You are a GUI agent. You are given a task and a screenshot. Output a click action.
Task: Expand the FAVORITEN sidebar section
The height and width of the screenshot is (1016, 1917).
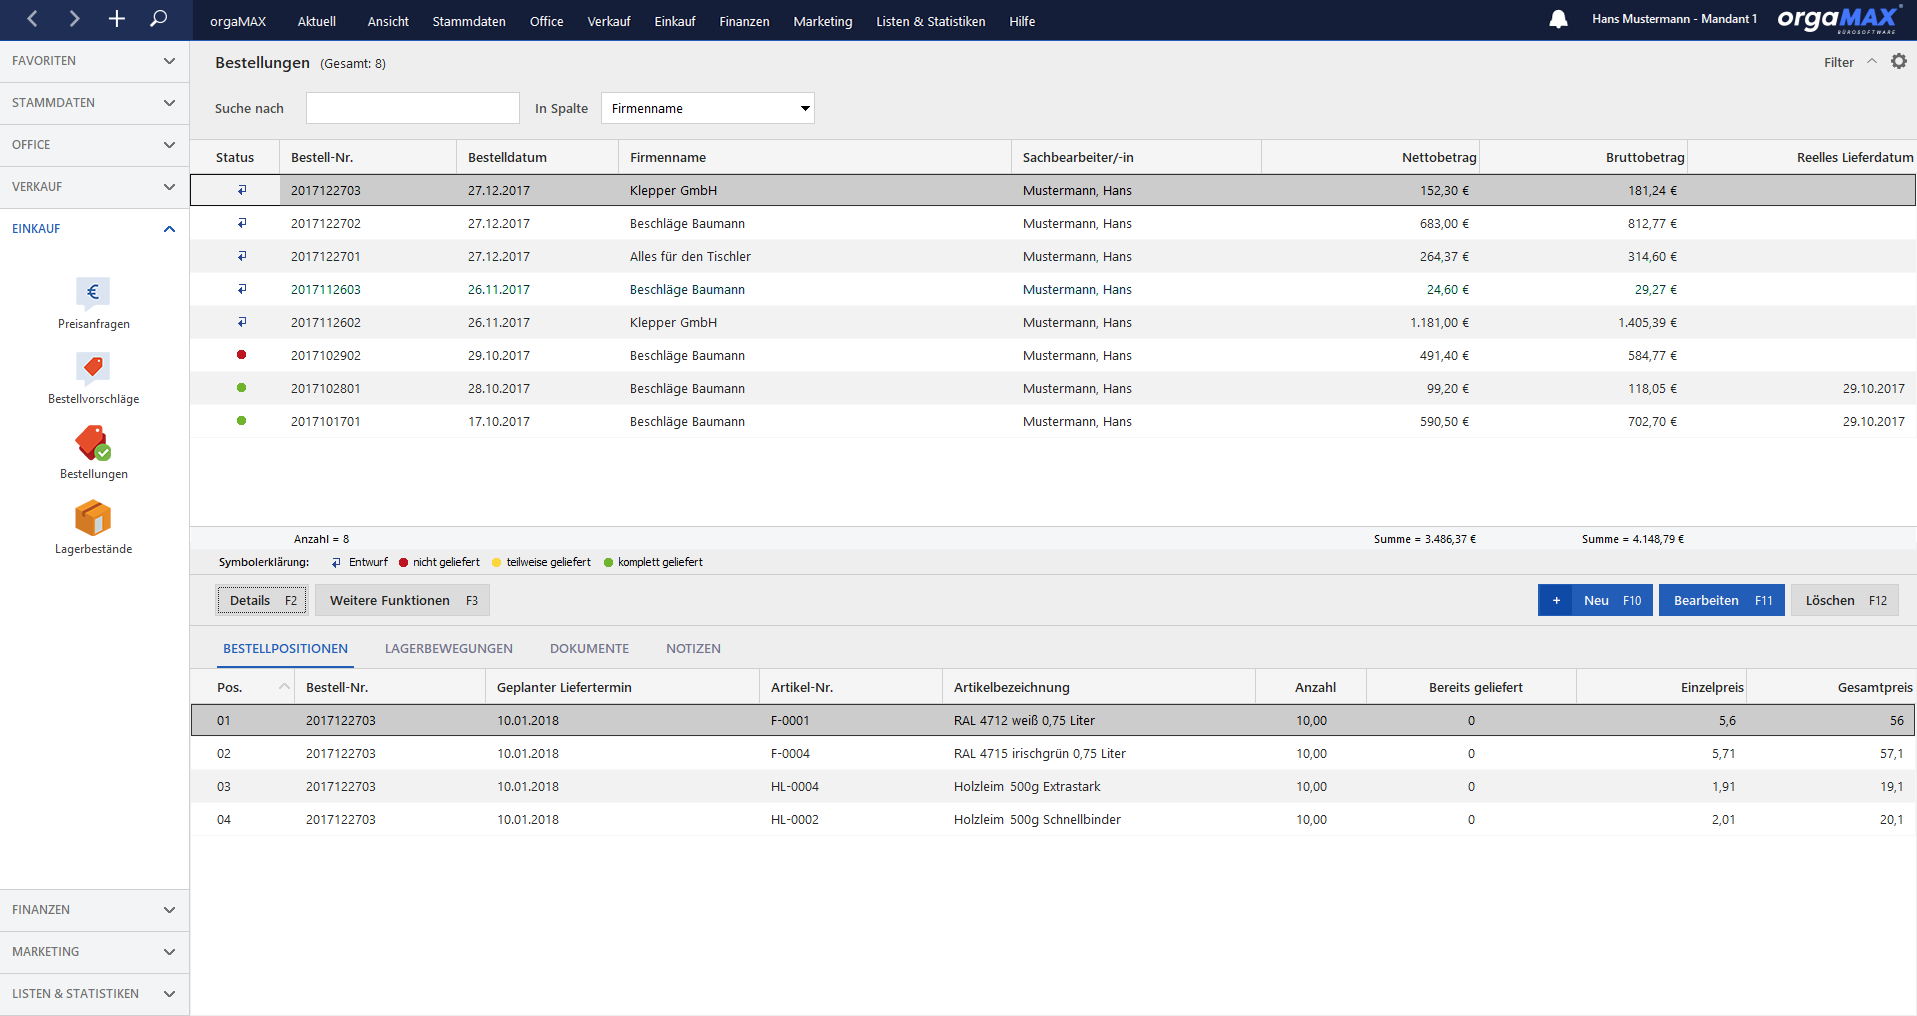(169, 61)
